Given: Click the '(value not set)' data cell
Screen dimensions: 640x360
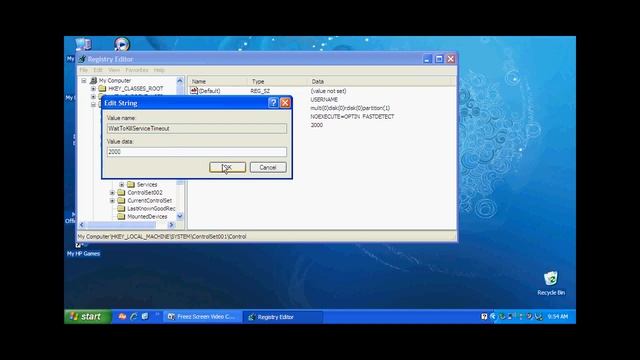Looking at the screenshot, I should [x=328, y=91].
